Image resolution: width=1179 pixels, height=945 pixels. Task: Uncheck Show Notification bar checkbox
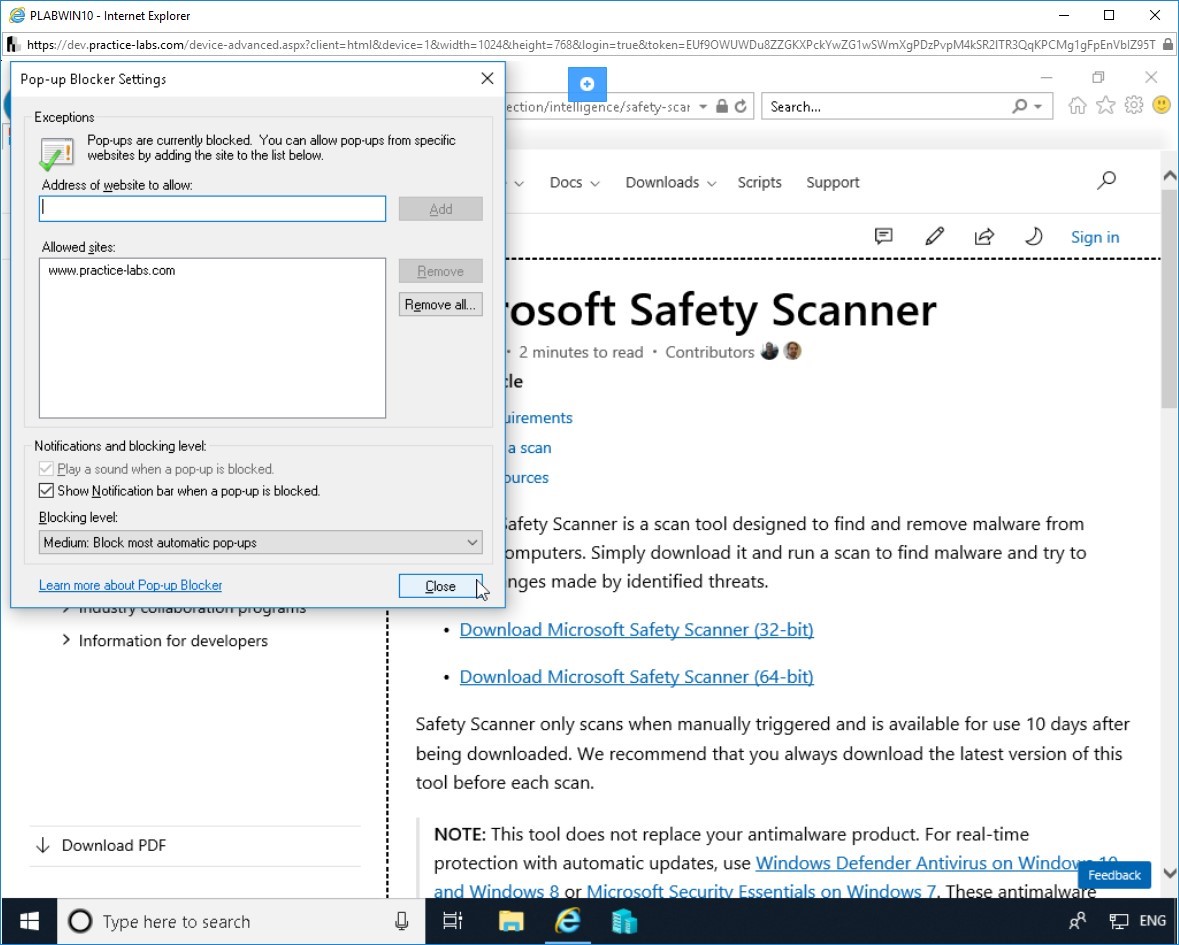[46, 491]
